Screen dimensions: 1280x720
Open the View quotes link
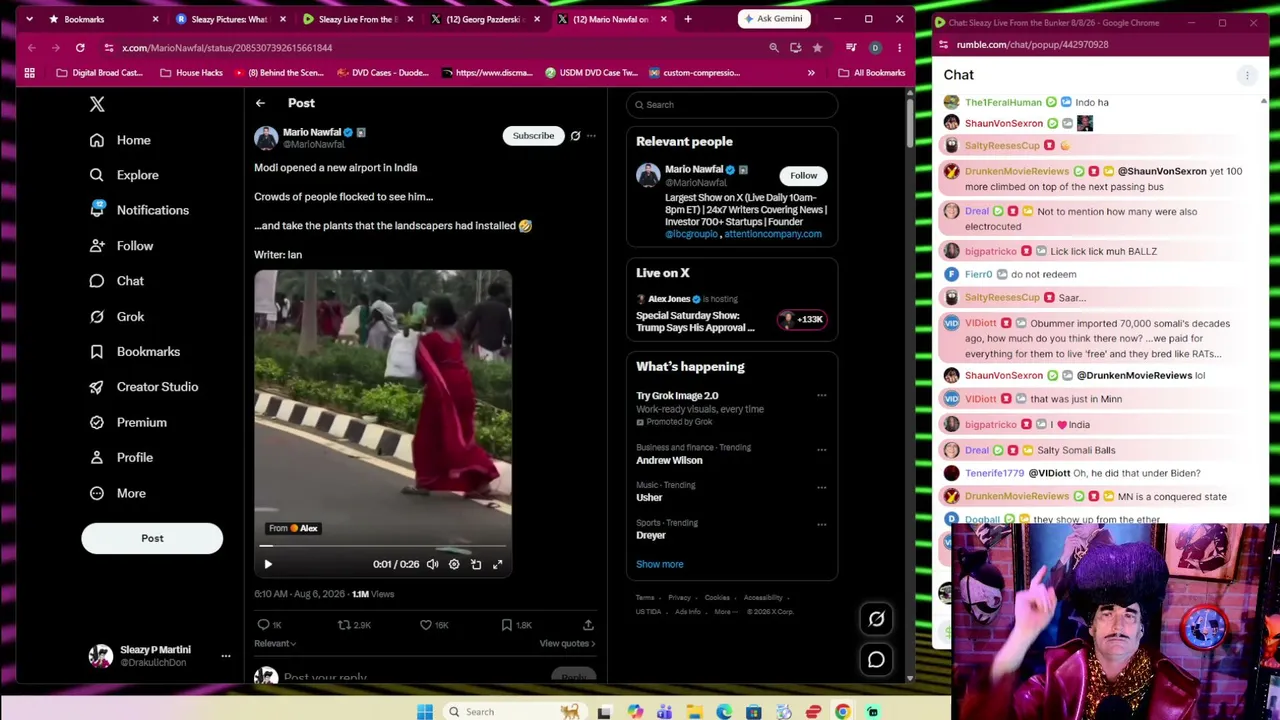(567, 644)
